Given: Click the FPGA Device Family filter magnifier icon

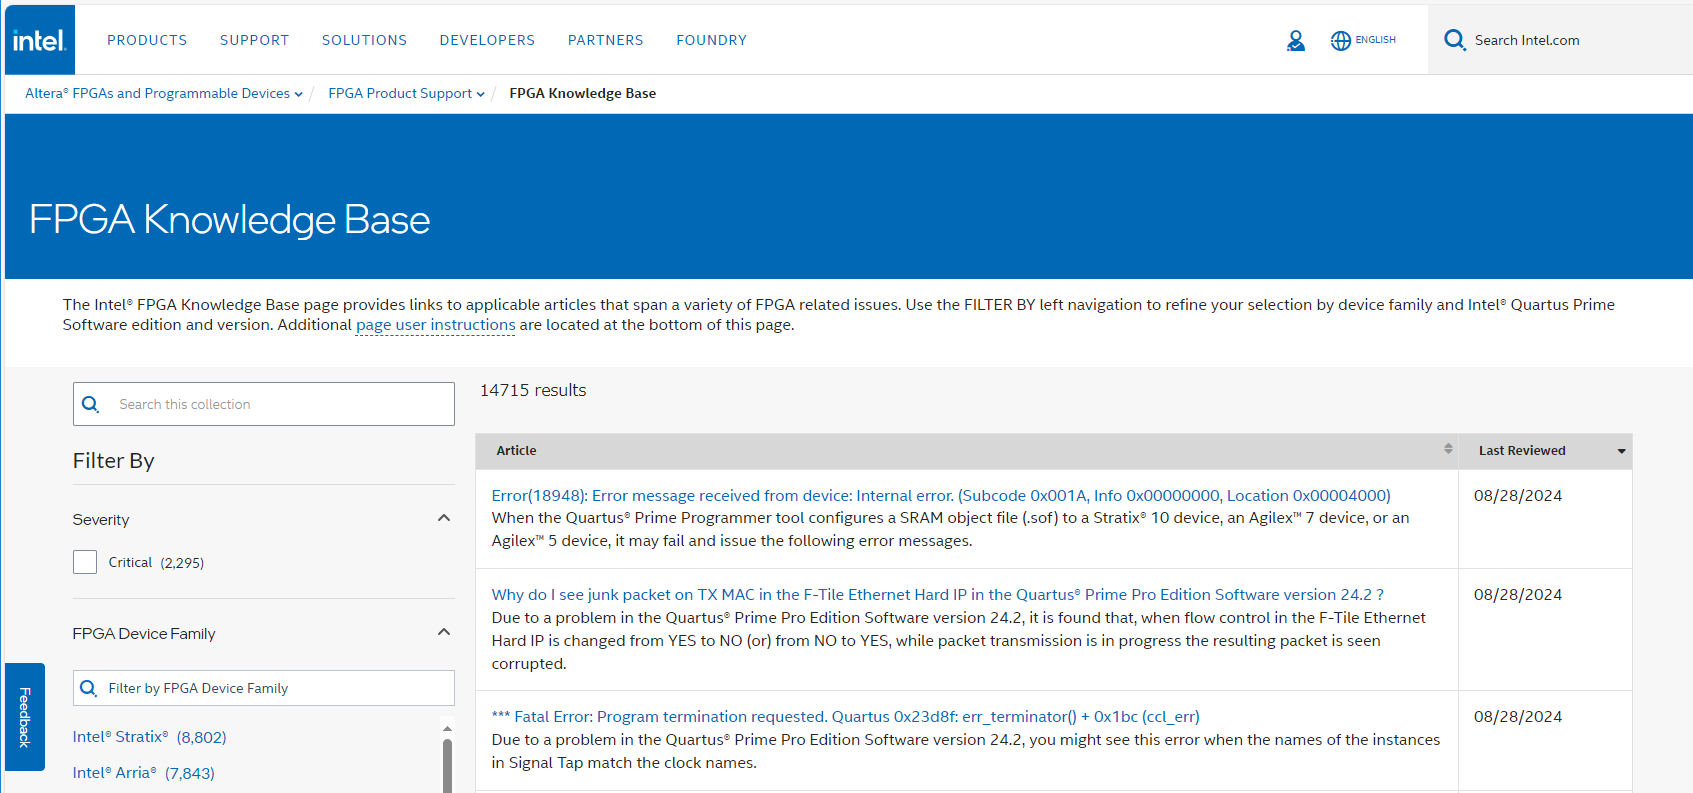Looking at the screenshot, I should point(88,688).
